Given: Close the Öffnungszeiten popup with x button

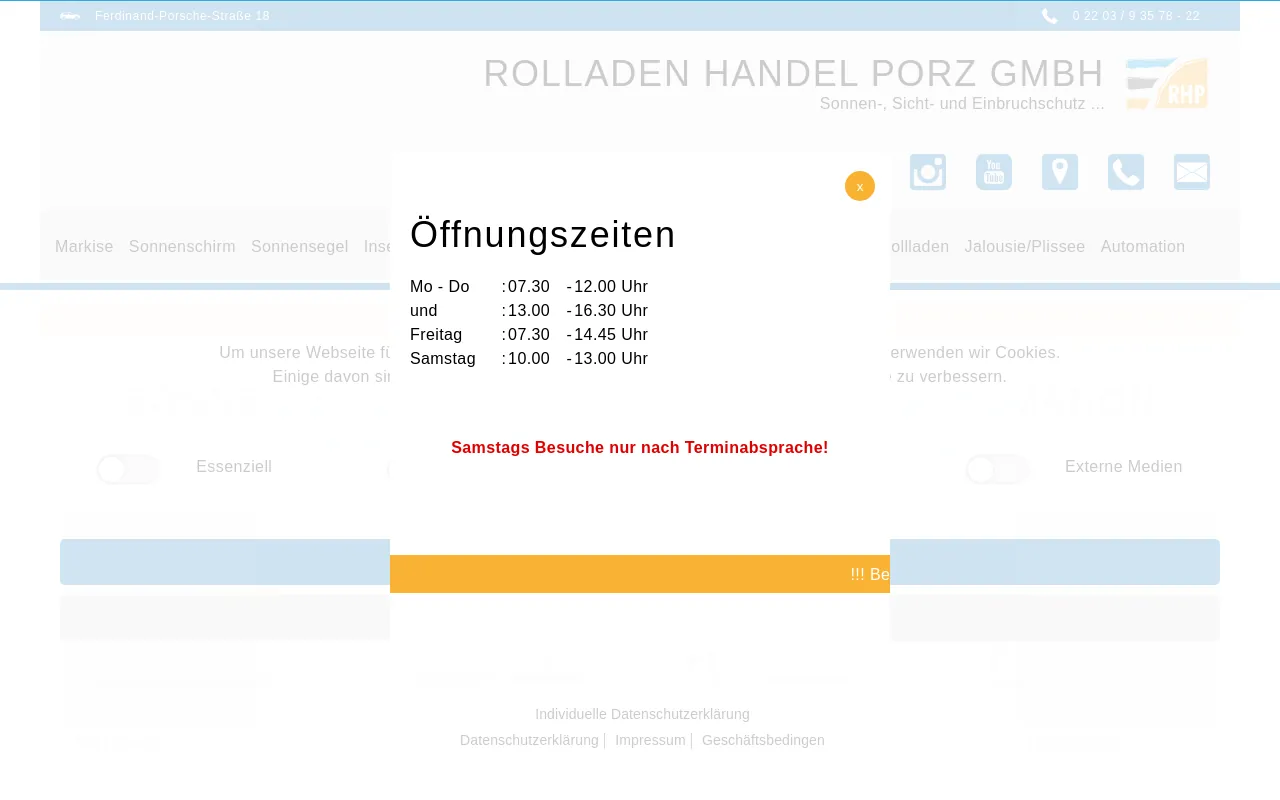Looking at the screenshot, I should (860, 186).
